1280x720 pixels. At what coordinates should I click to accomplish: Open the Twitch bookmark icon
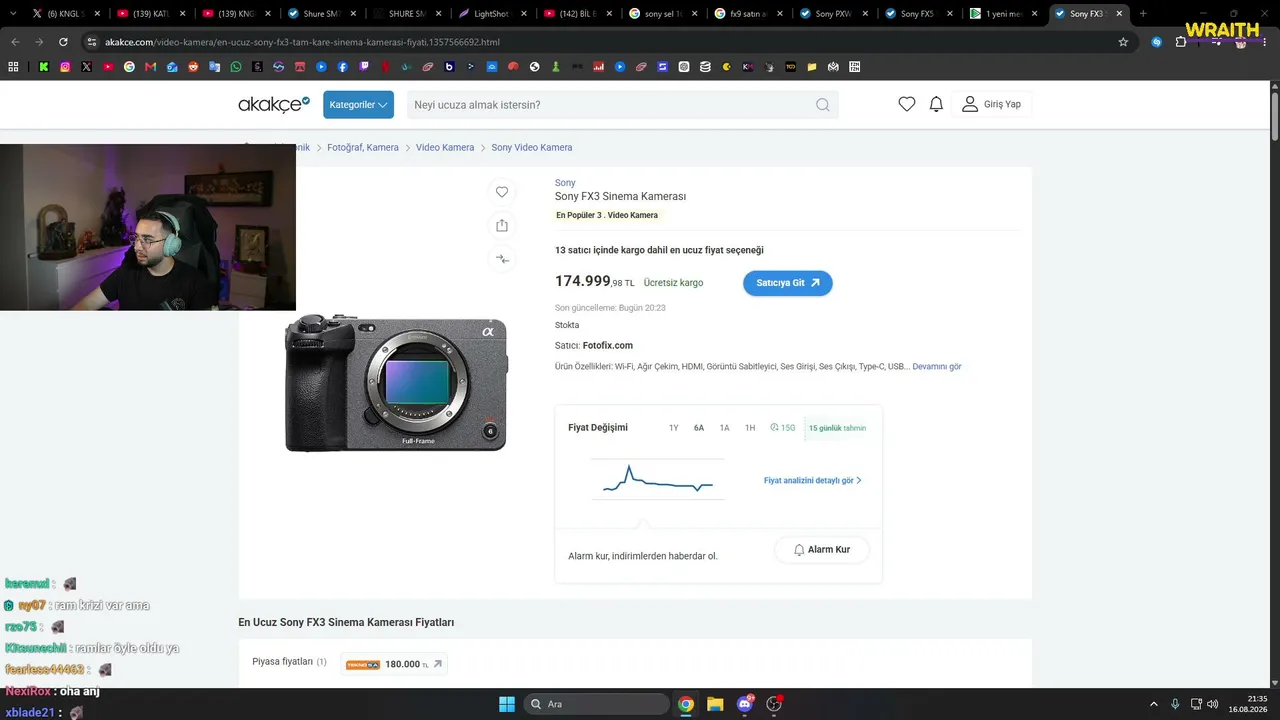click(x=364, y=67)
